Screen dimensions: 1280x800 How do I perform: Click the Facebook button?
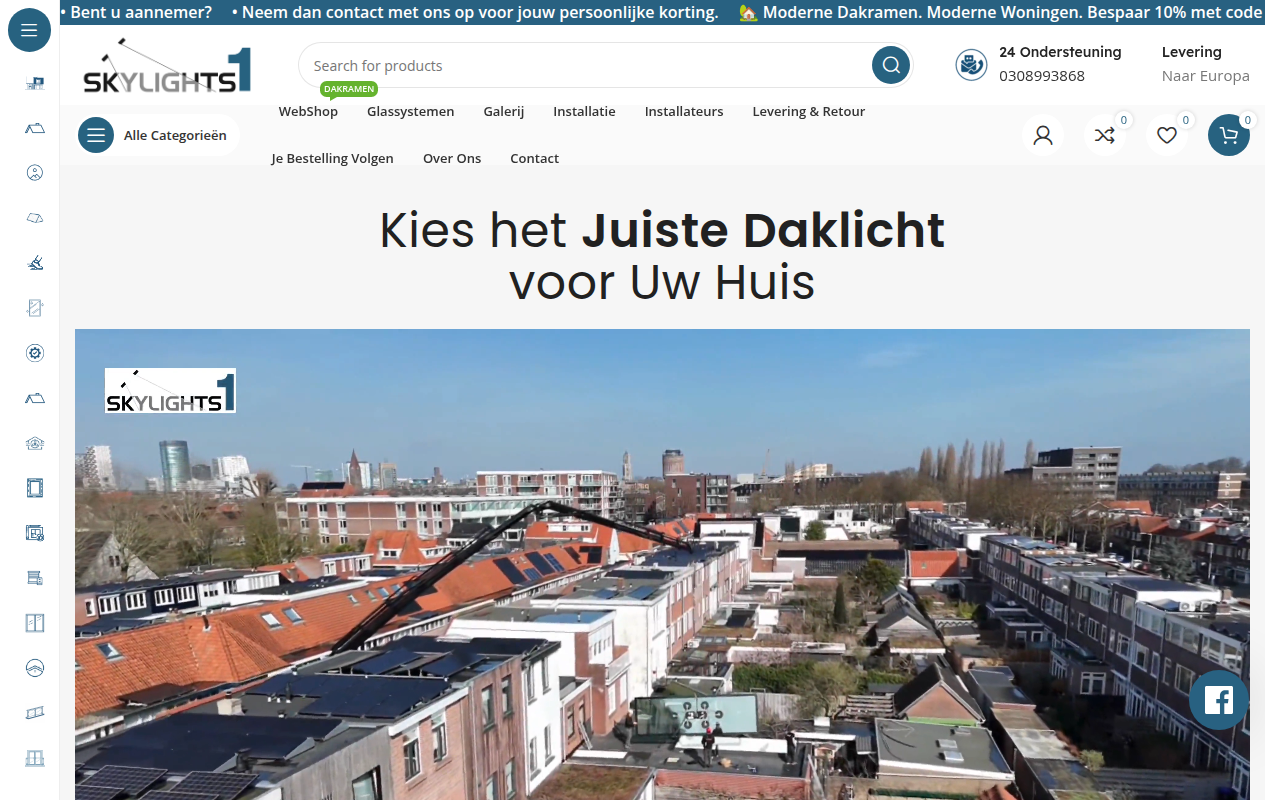pyautogui.click(x=1219, y=700)
